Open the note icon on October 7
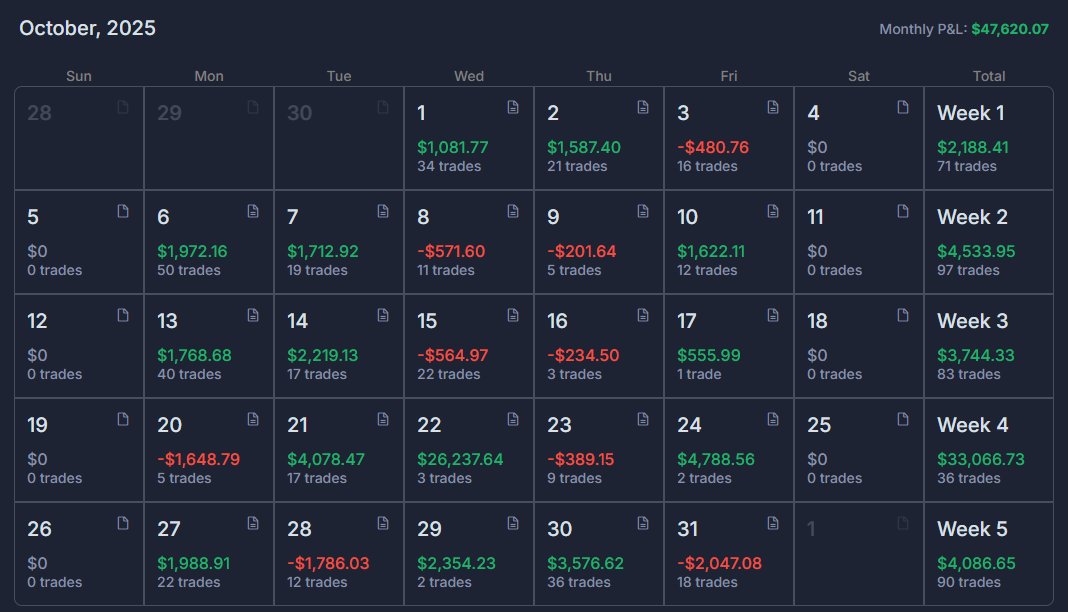The height and width of the screenshot is (612, 1068). (x=383, y=211)
